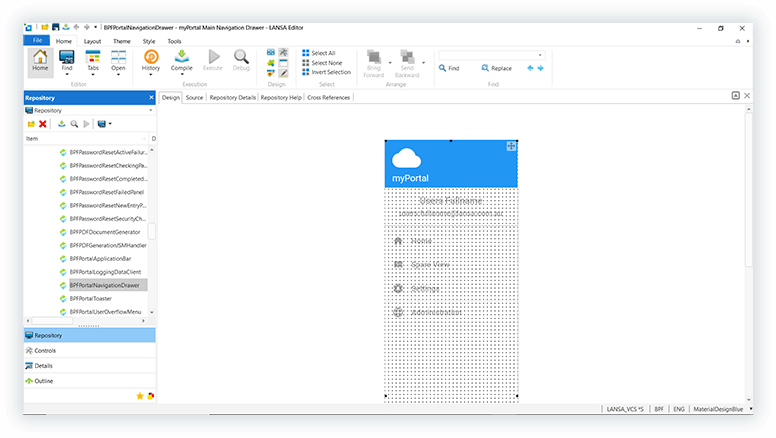Click the Send Backward icon
The width and height of the screenshot is (776, 438).
click(407, 57)
